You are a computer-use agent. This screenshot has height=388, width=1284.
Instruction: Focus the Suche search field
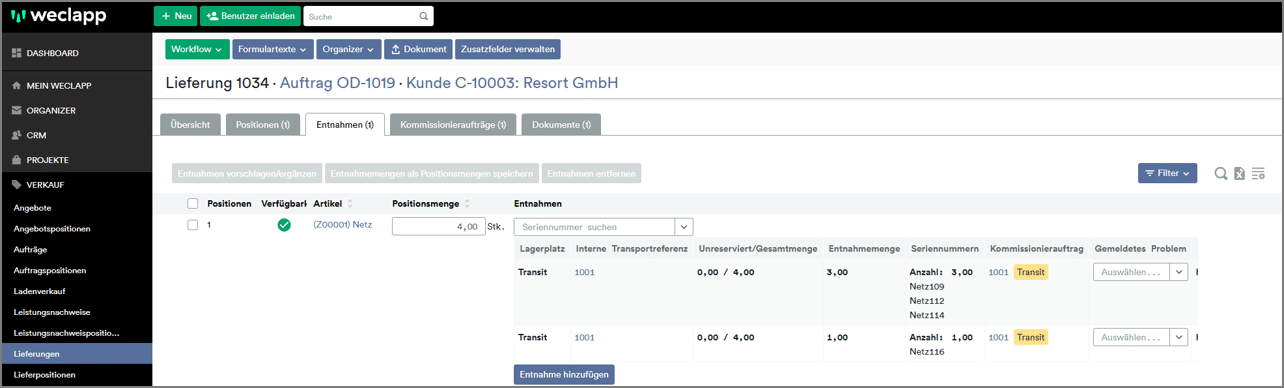(360, 16)
